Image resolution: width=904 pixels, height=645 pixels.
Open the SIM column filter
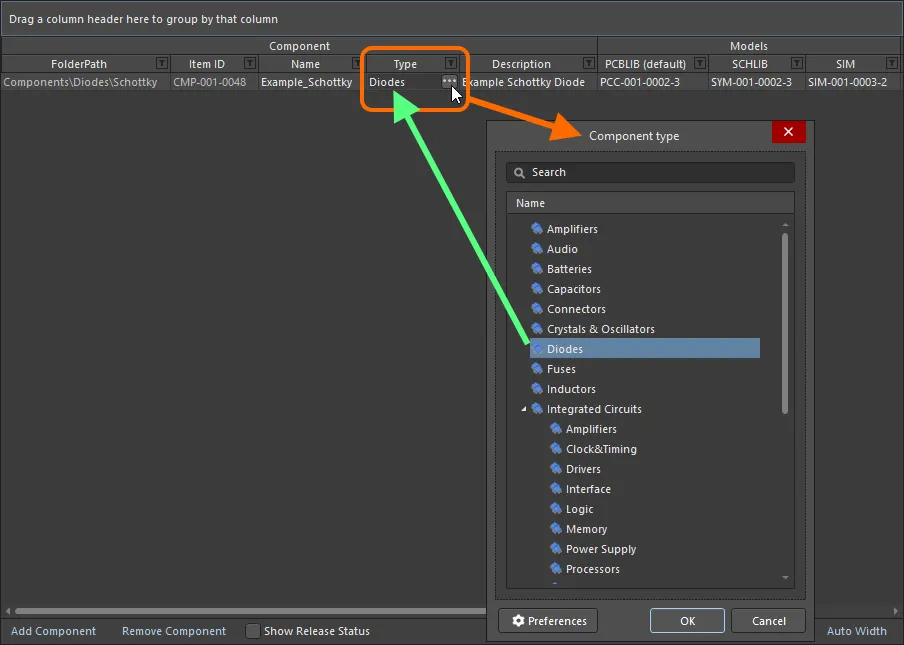[892, 63]
